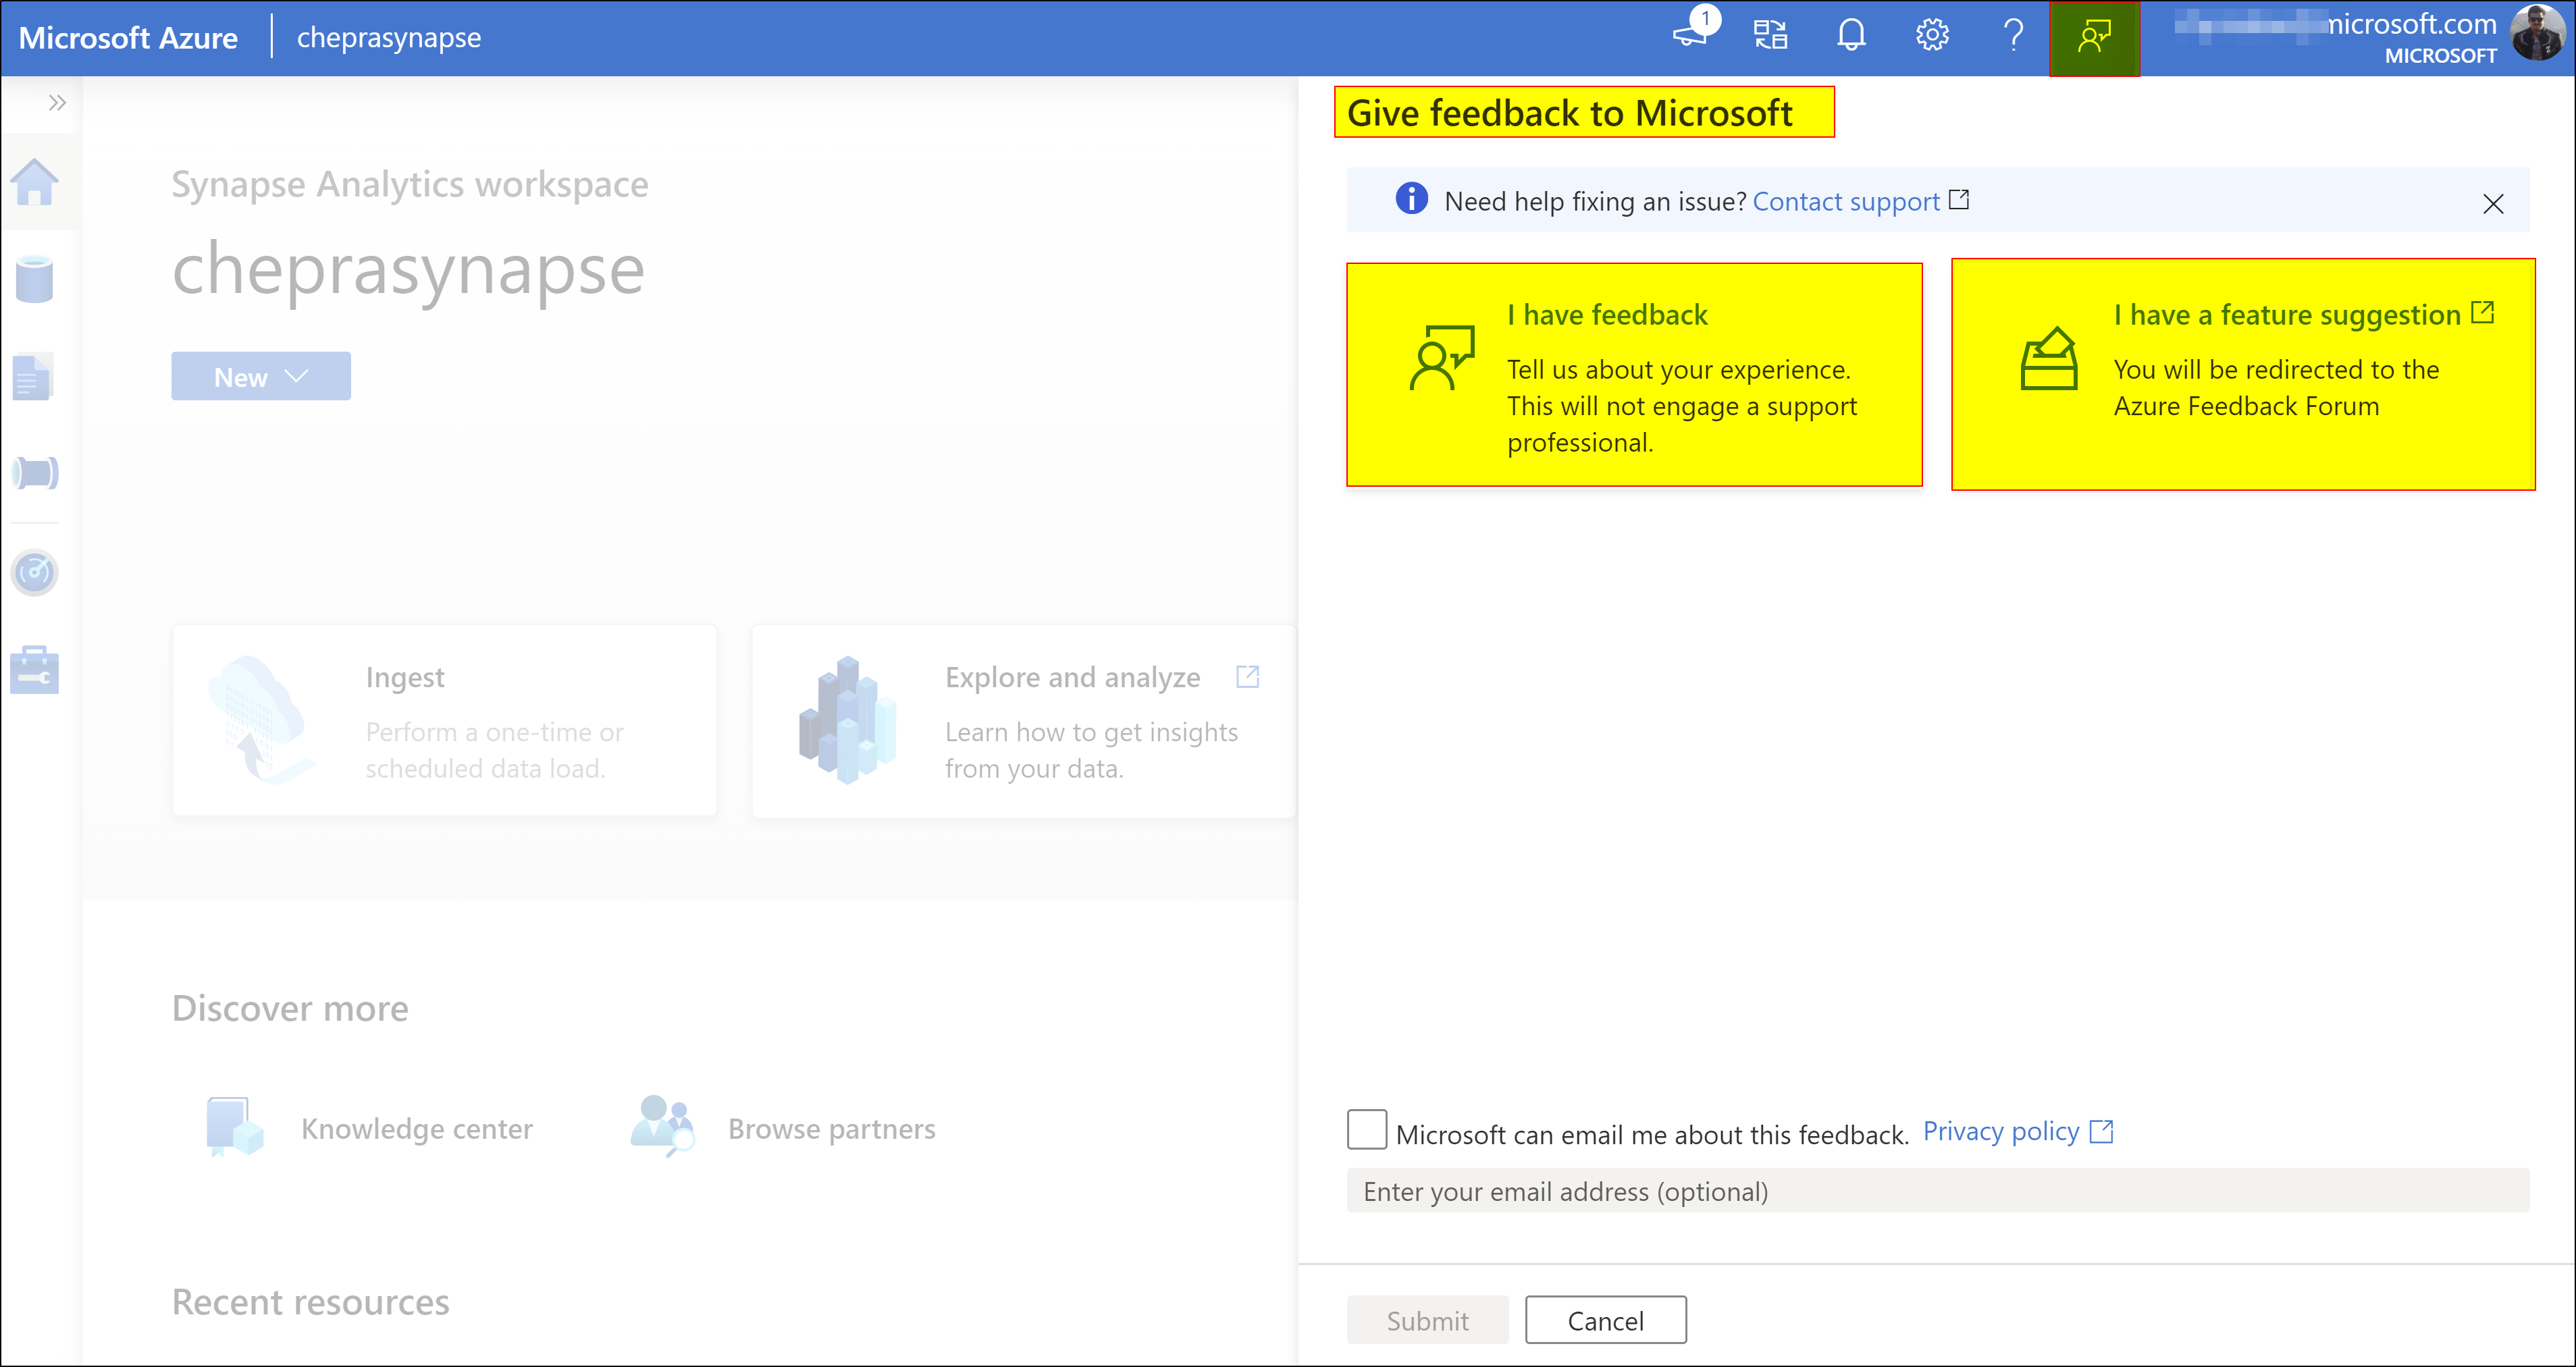Click the Cancel button
Screen dimensions: 2576x1367
click(x=1606, y=1320)
